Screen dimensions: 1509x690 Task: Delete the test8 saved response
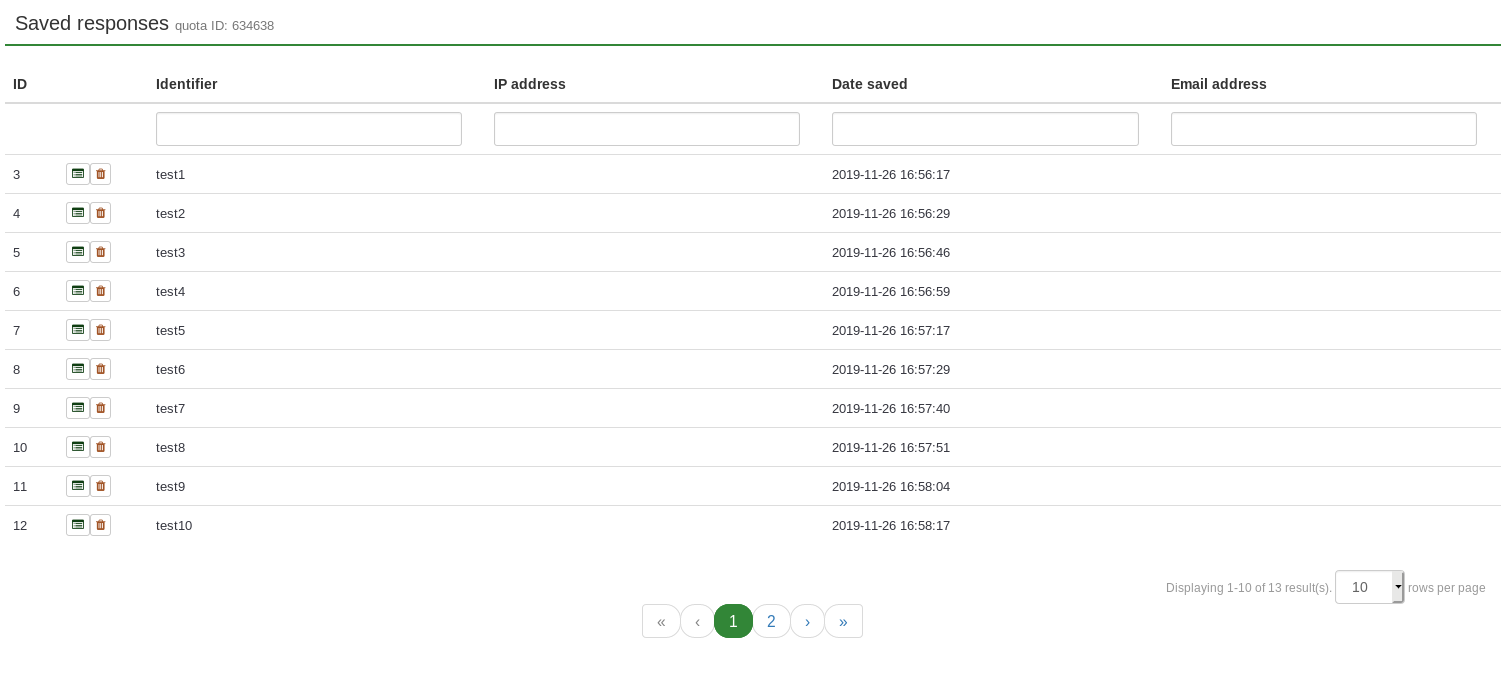101,447
